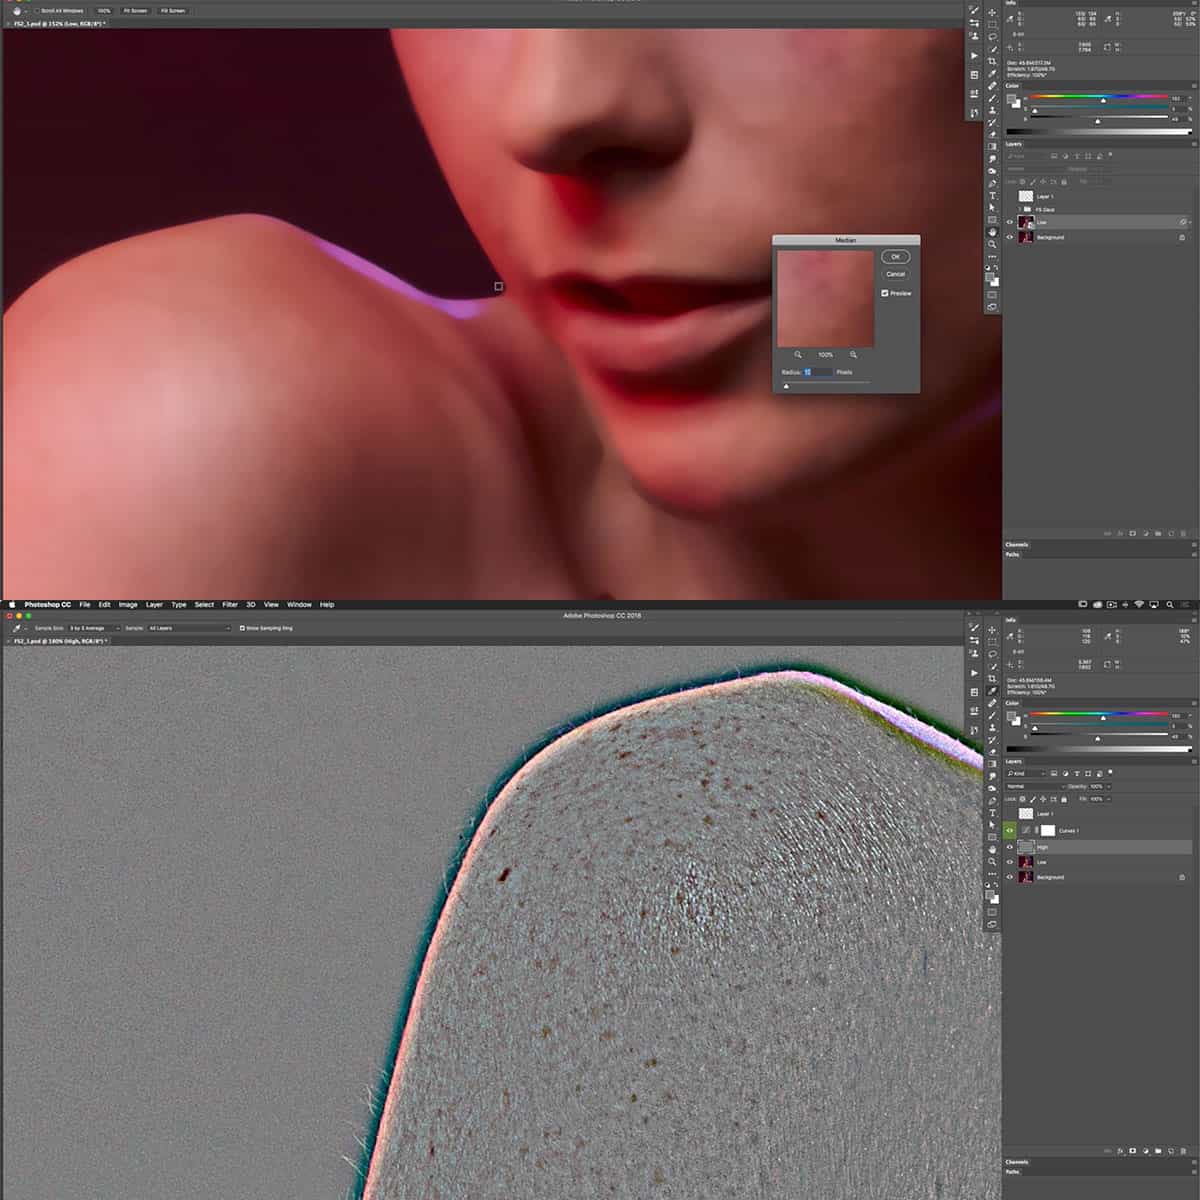This screenshot has width=1200, height=1200.
Task: Click OK in the Median dialog
Action: tap(895, 256)
